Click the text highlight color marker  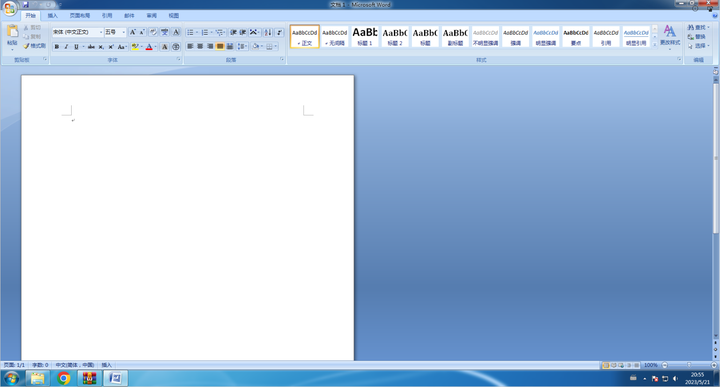(135, 47)
